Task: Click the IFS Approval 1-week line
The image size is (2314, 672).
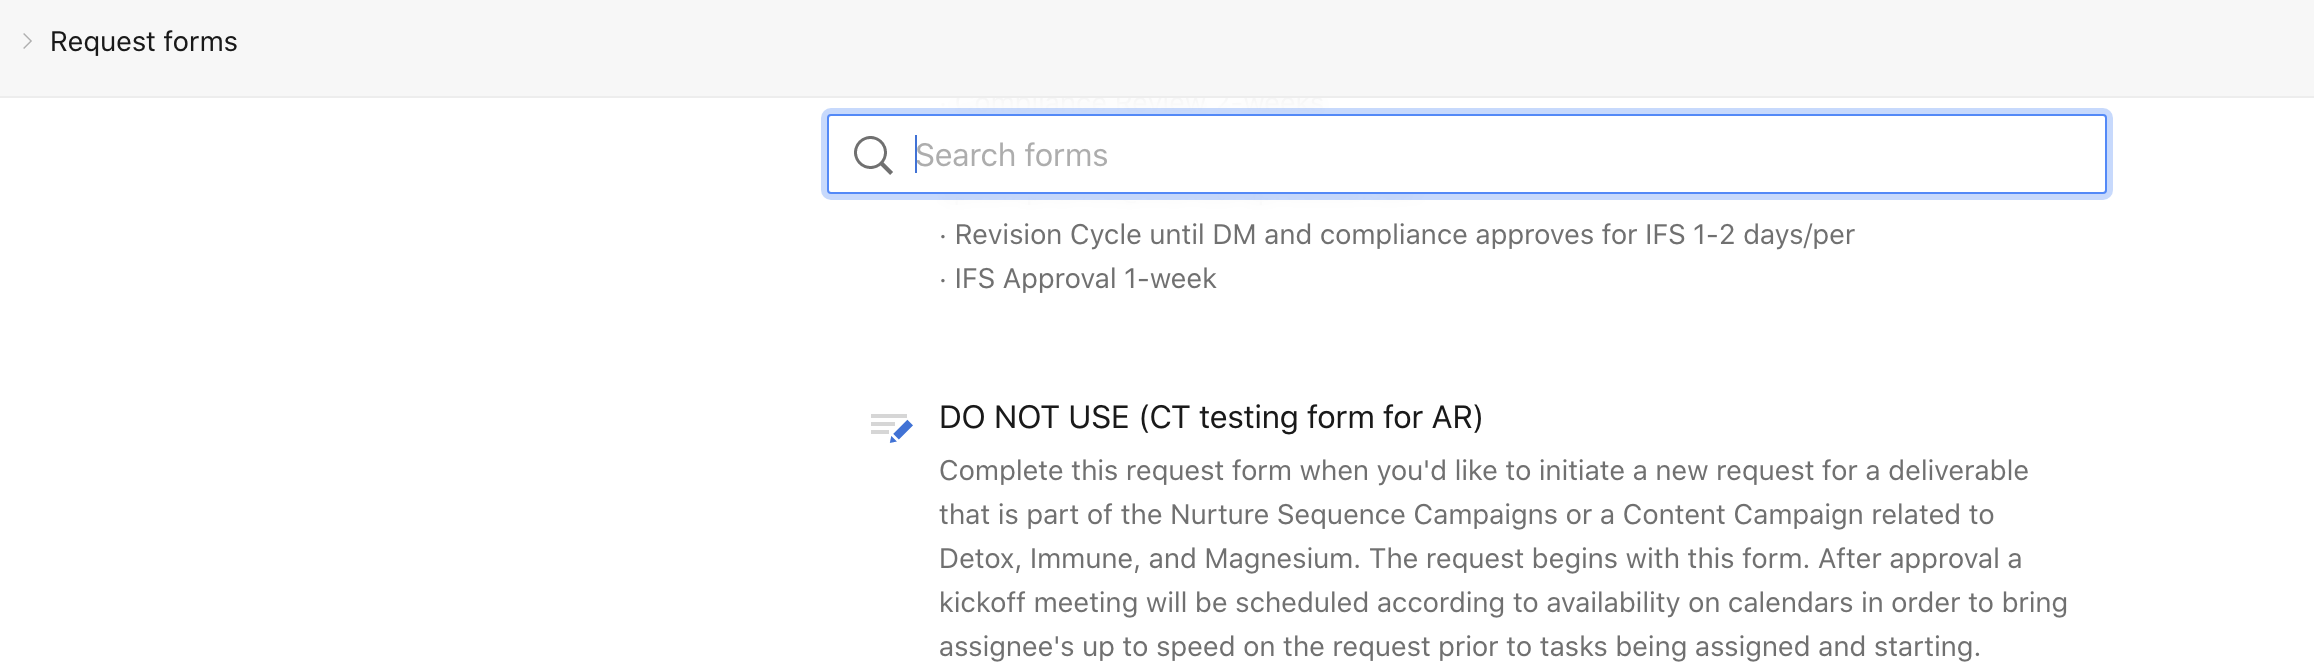Action: 1085,279
